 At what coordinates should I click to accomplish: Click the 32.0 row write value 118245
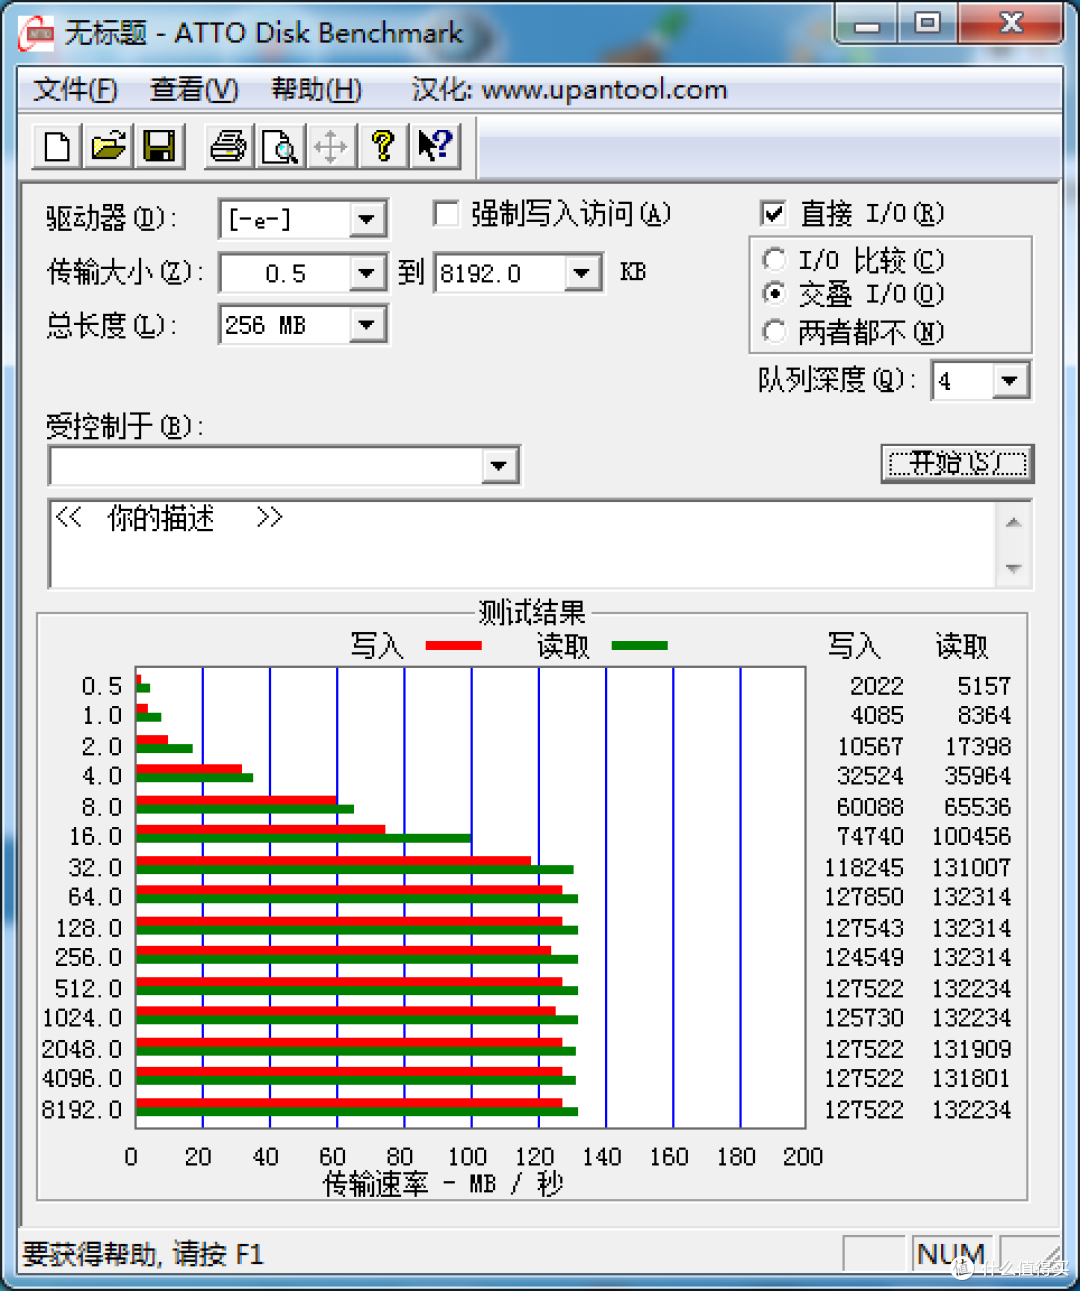864,868
